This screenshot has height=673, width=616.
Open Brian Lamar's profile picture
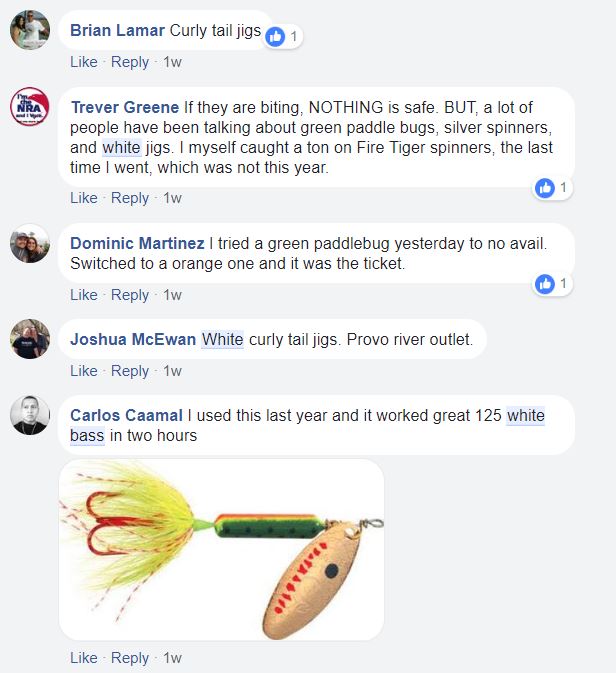[x=30, y=30]
